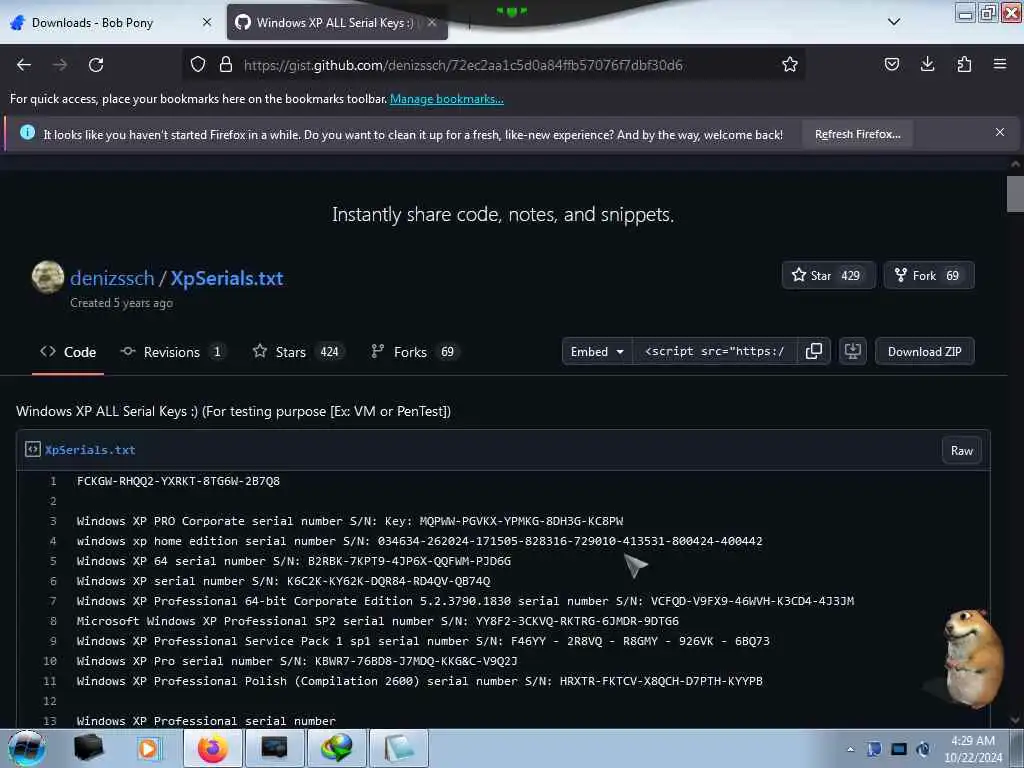Image resolution: width=1024 pixels, height=768 pixels.
Task: Click line 5 Windows XP 64 serial text
Action: (293, 561)
